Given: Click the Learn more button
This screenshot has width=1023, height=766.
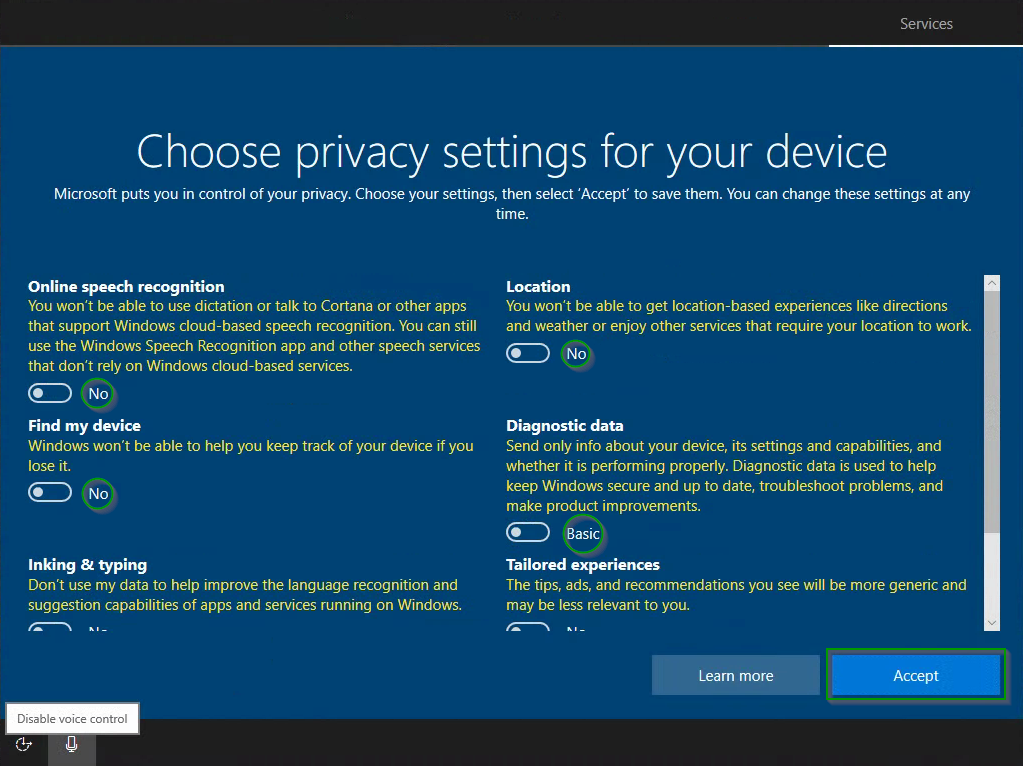Looking at the screenshot, I should coord(735,676).
